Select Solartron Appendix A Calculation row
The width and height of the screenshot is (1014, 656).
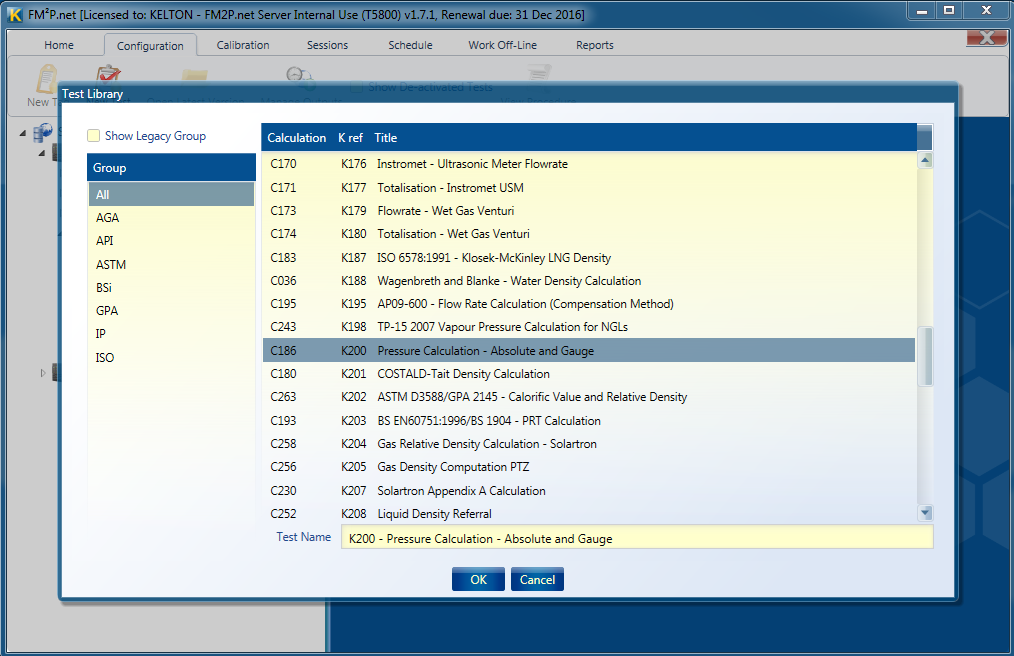tap(589, 490)
